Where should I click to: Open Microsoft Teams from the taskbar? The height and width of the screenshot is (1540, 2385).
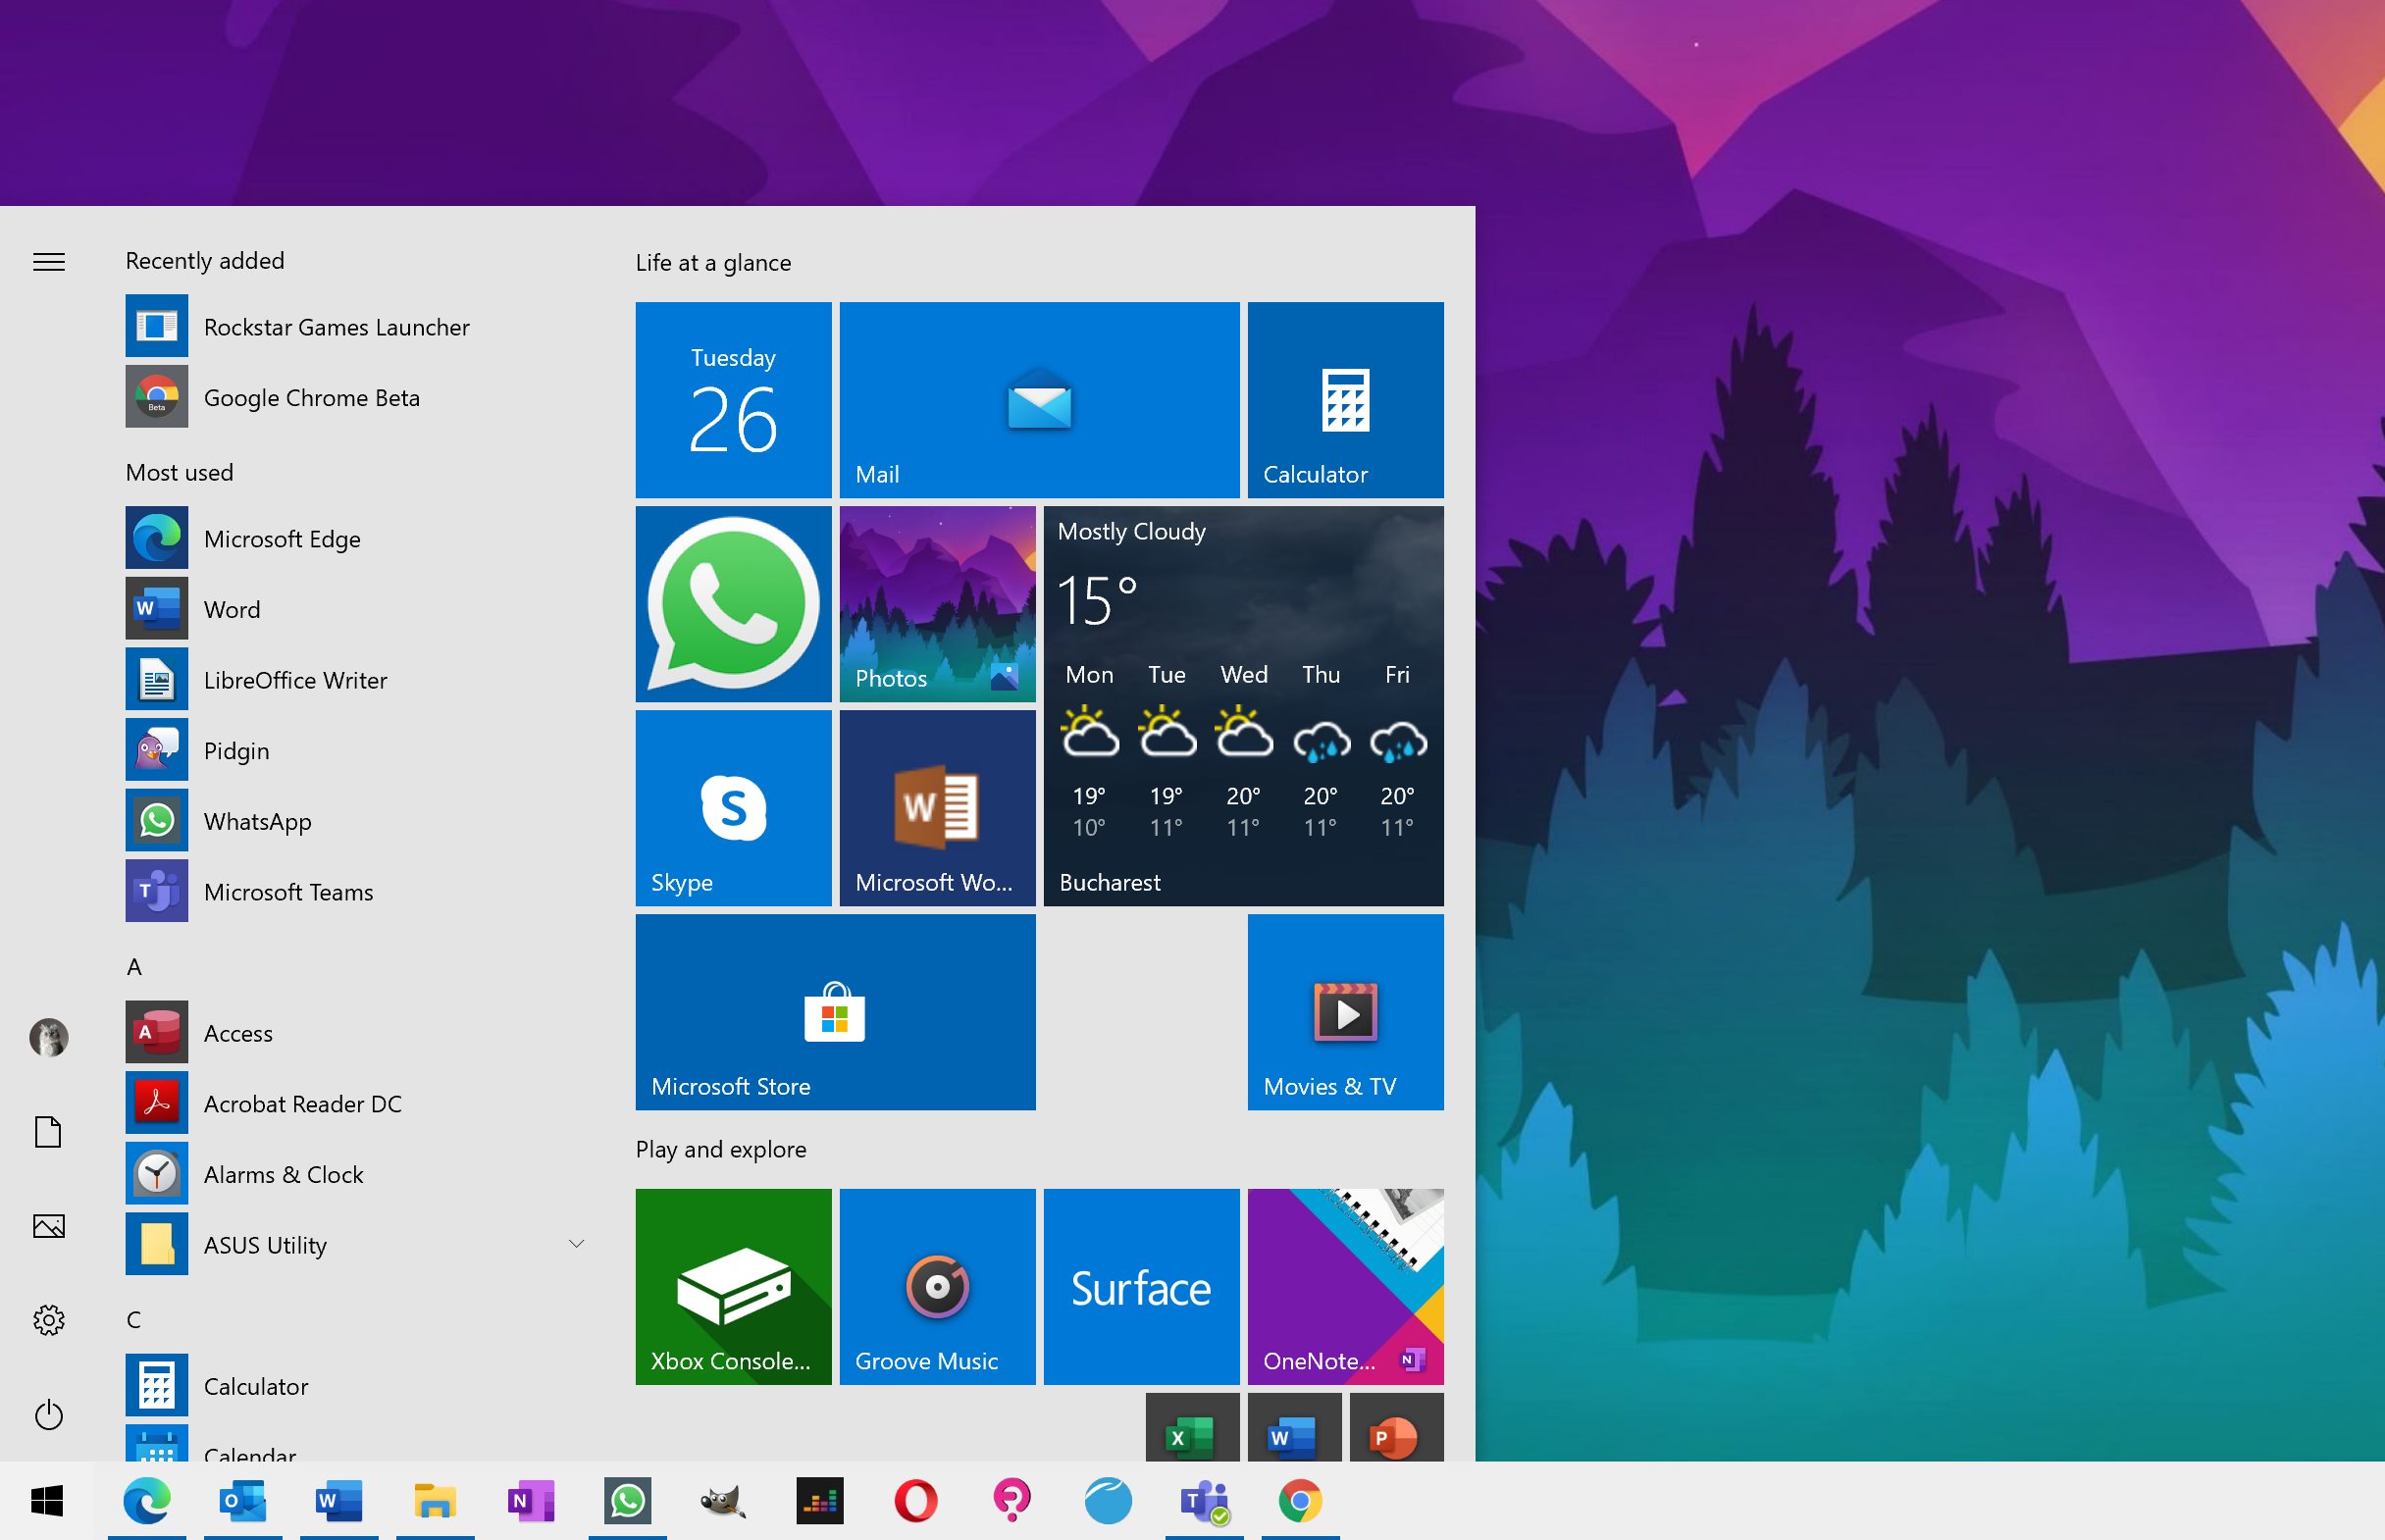tap(1204, 1501)
